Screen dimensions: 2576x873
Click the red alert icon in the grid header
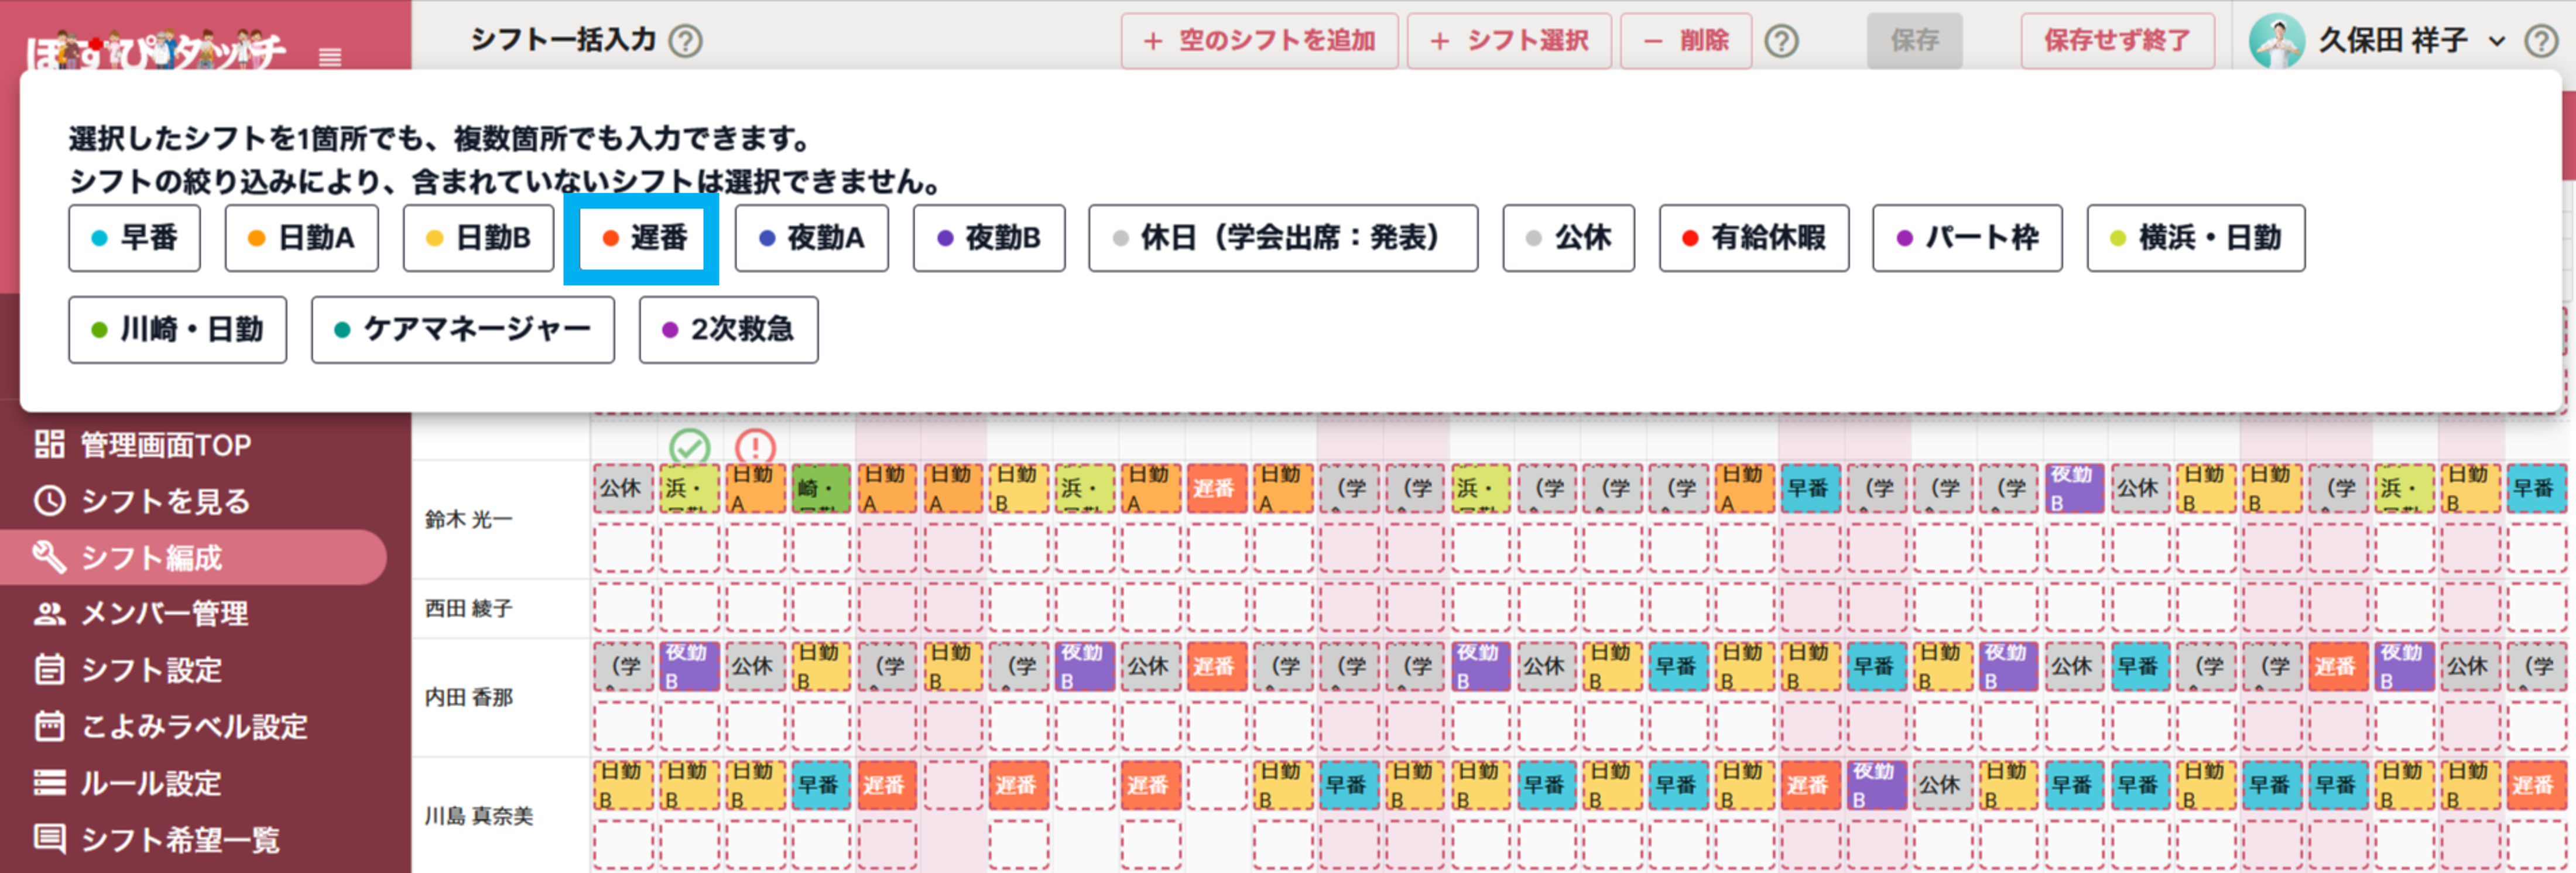point(755,444)
